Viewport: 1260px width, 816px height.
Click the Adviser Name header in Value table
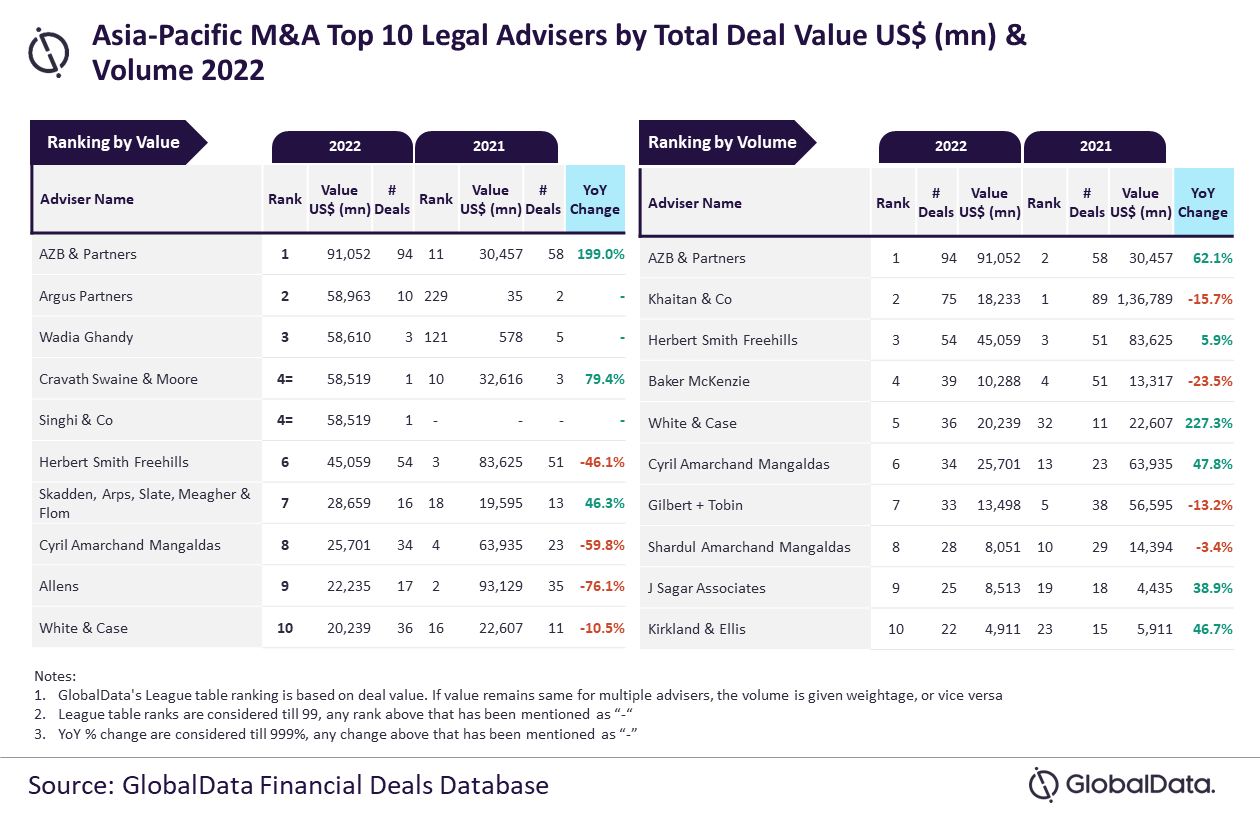point(87,199)
